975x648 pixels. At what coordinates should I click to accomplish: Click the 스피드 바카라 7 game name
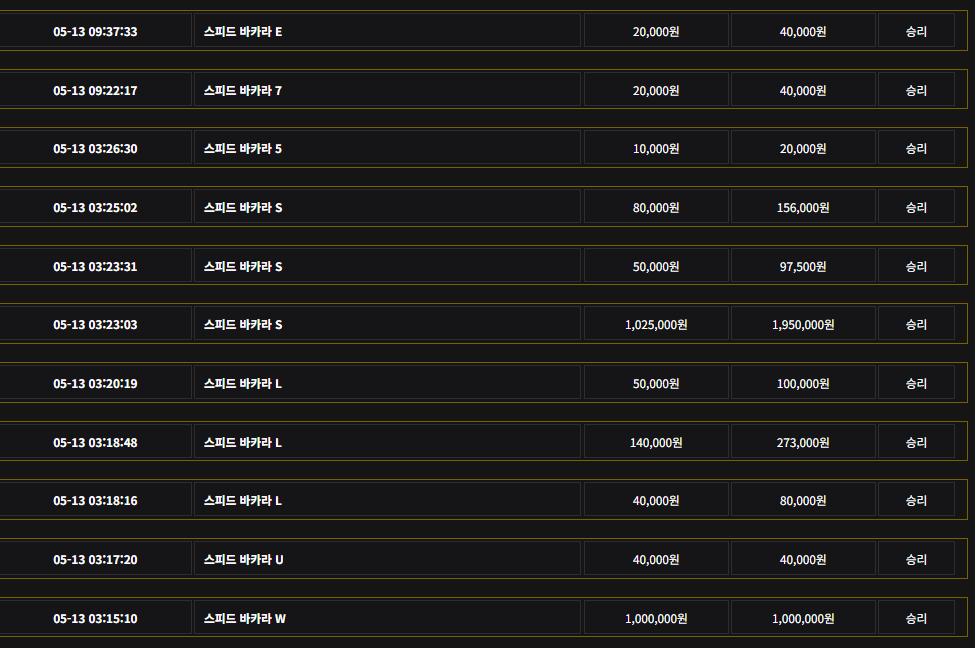point(243,90)
